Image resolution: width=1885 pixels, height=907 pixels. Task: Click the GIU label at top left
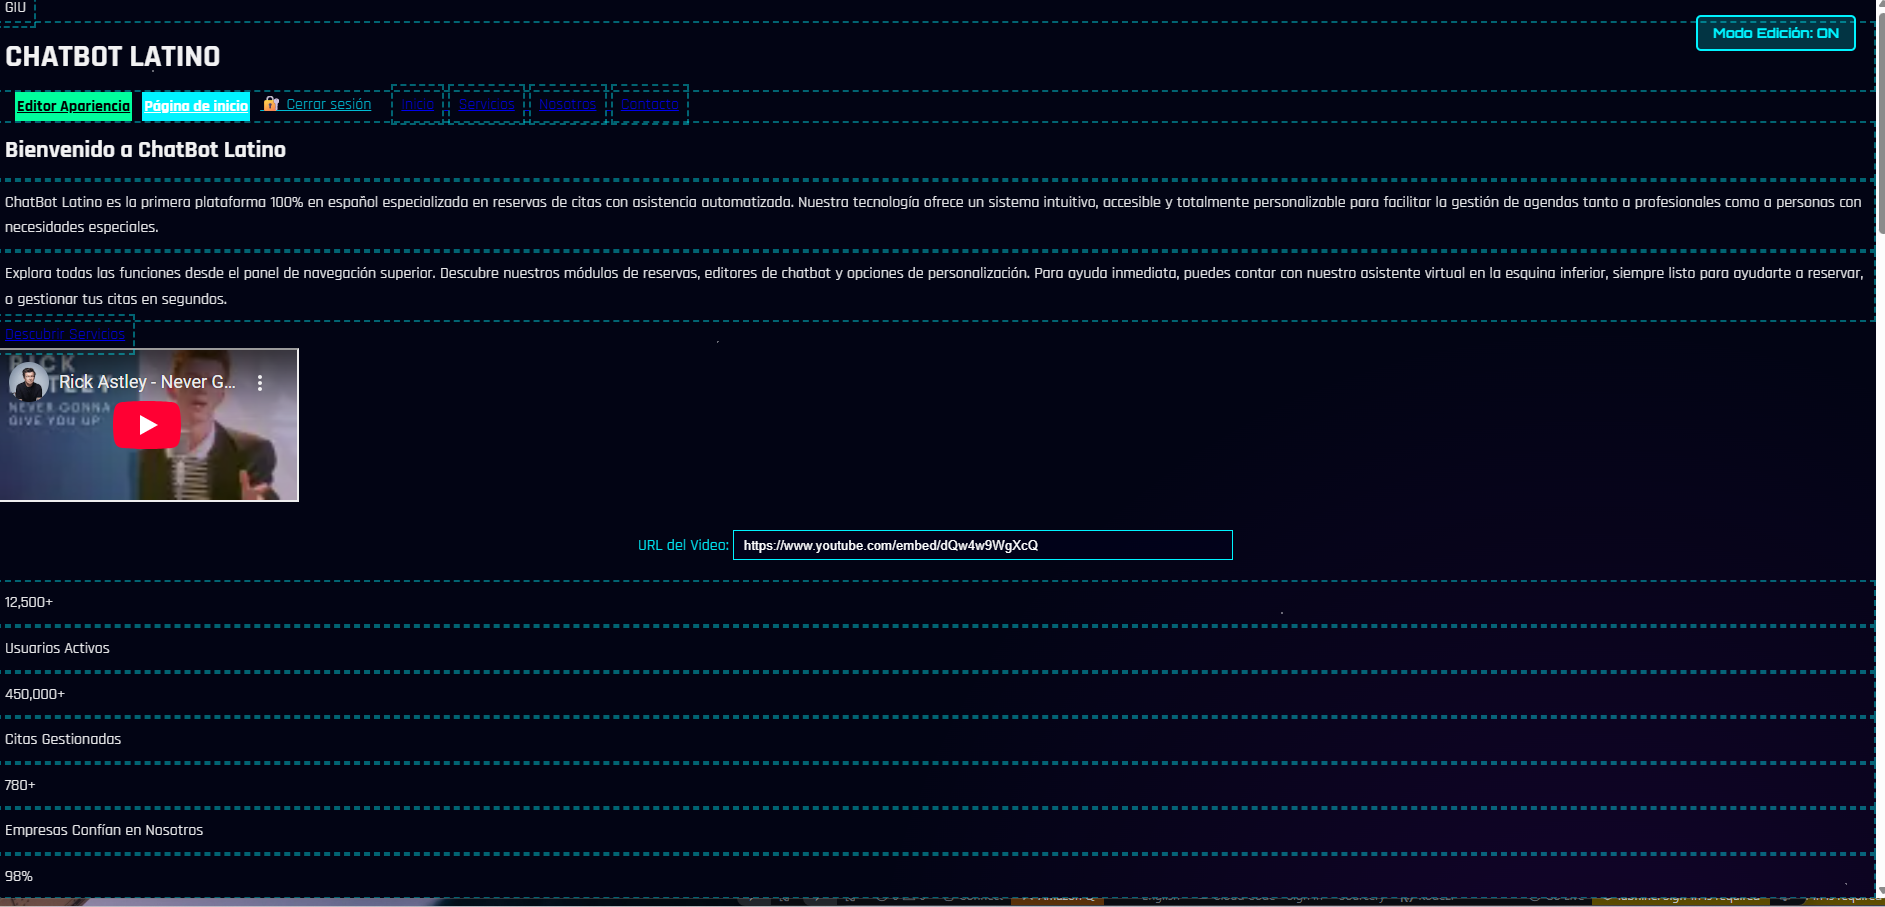point(14,7)
